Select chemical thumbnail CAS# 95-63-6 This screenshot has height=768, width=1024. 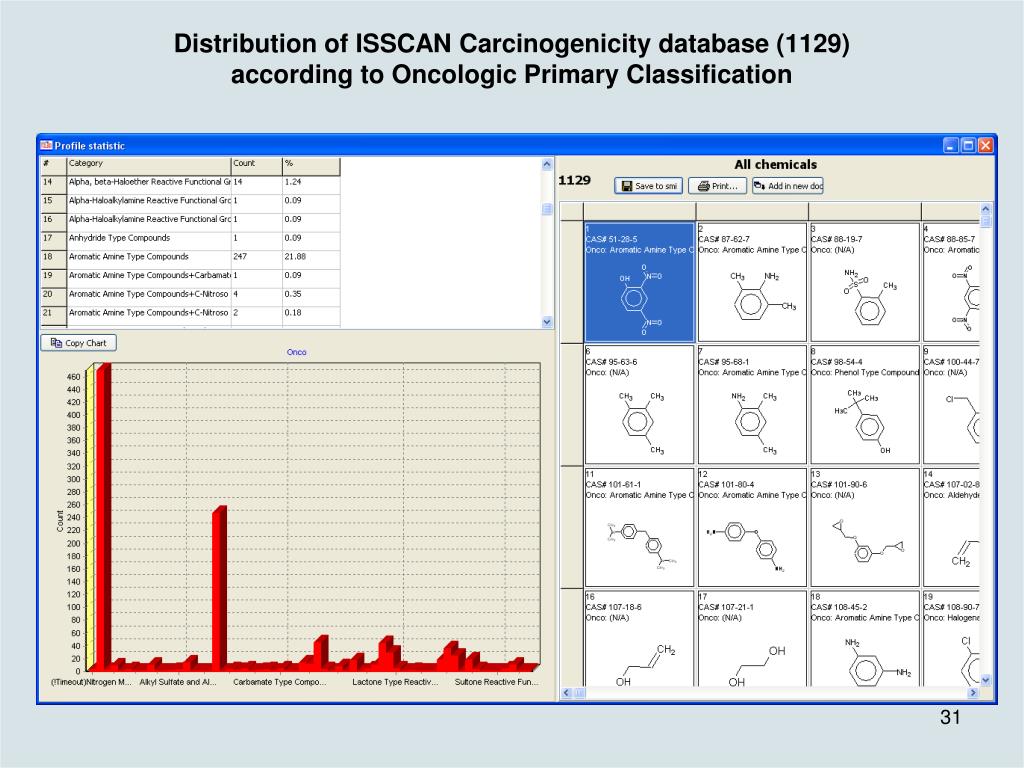pyautogui.click(x=639, y=405)
